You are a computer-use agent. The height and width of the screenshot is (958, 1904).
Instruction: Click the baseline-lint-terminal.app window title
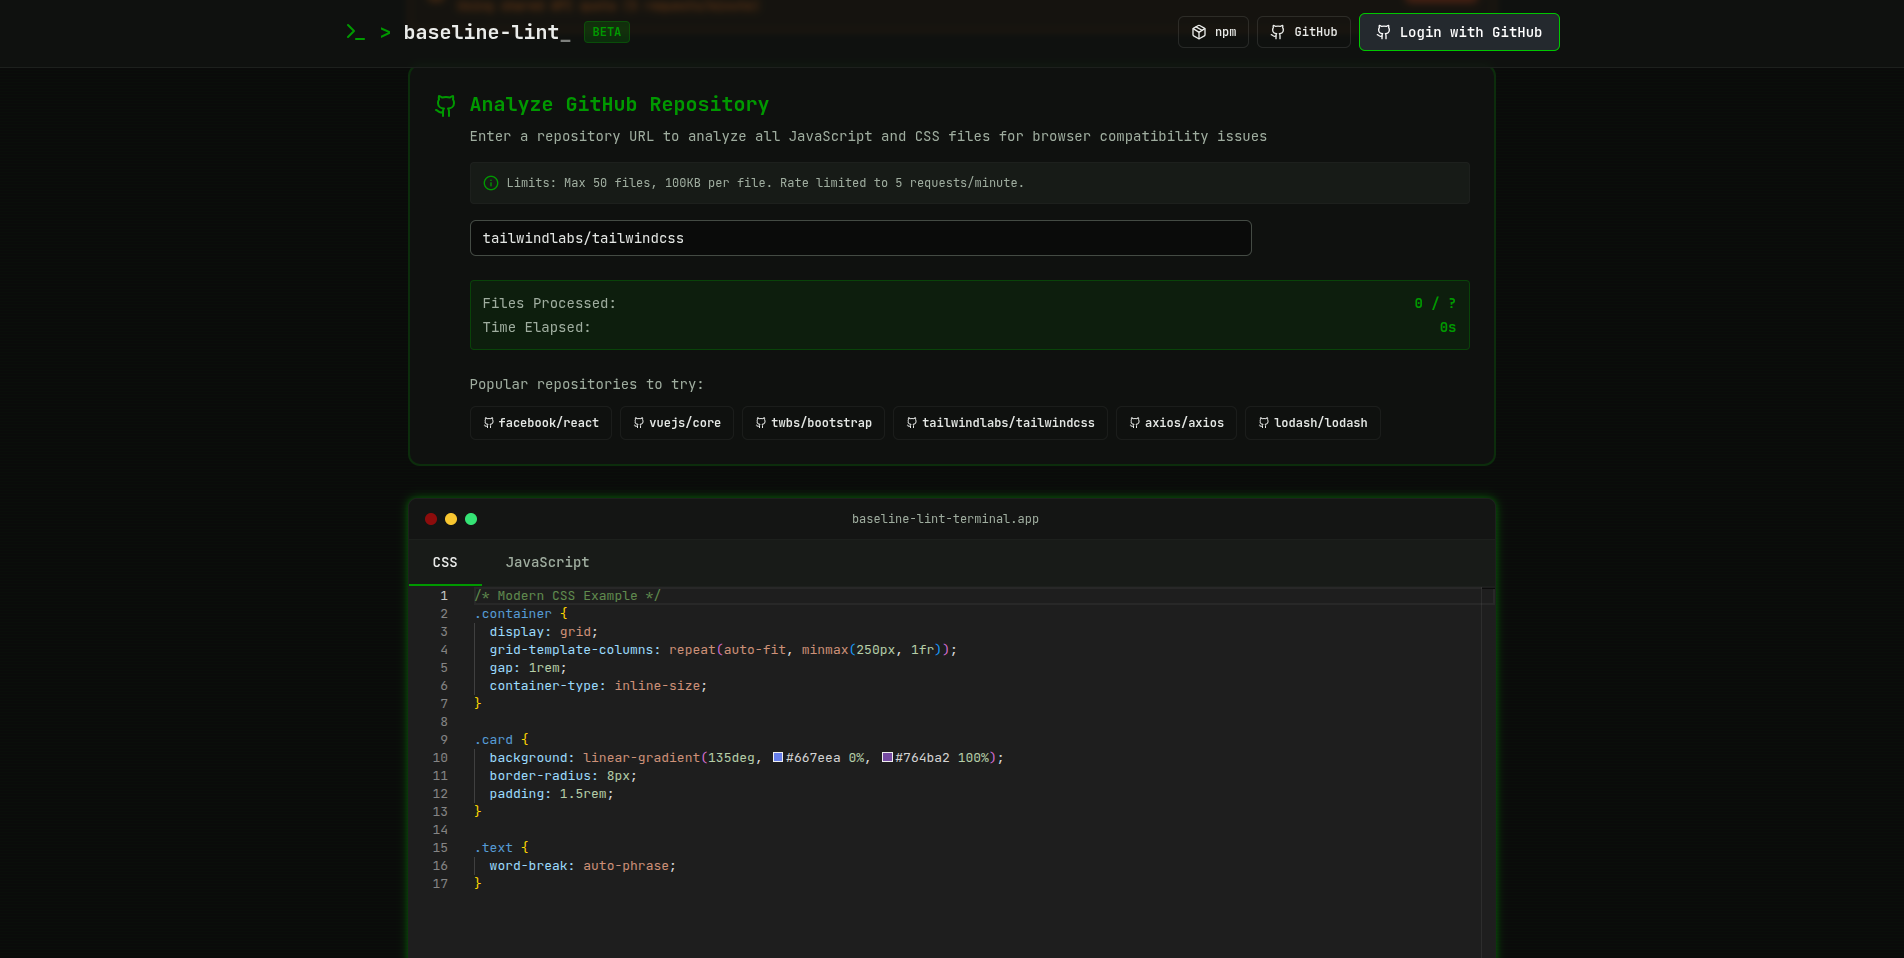[945, 519]
